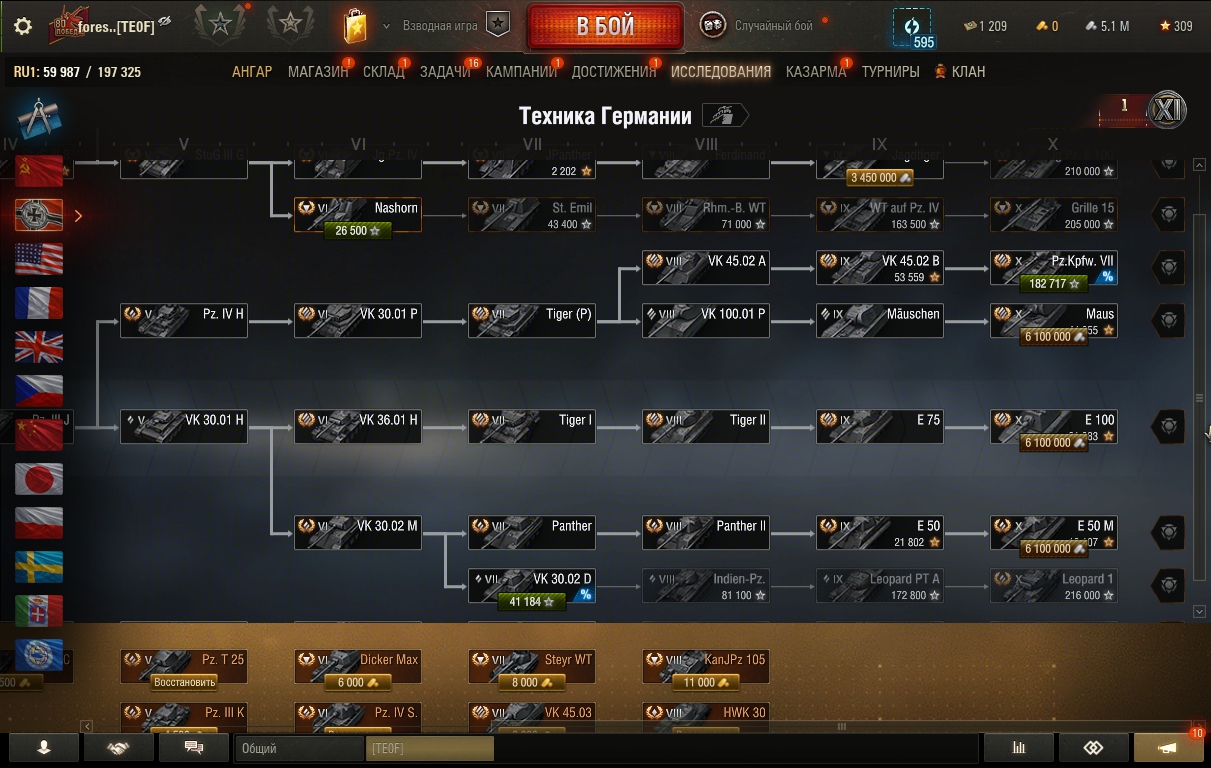Select the USA nation flag
Screen dimensions: 1211x768
(x=39, y=259)
